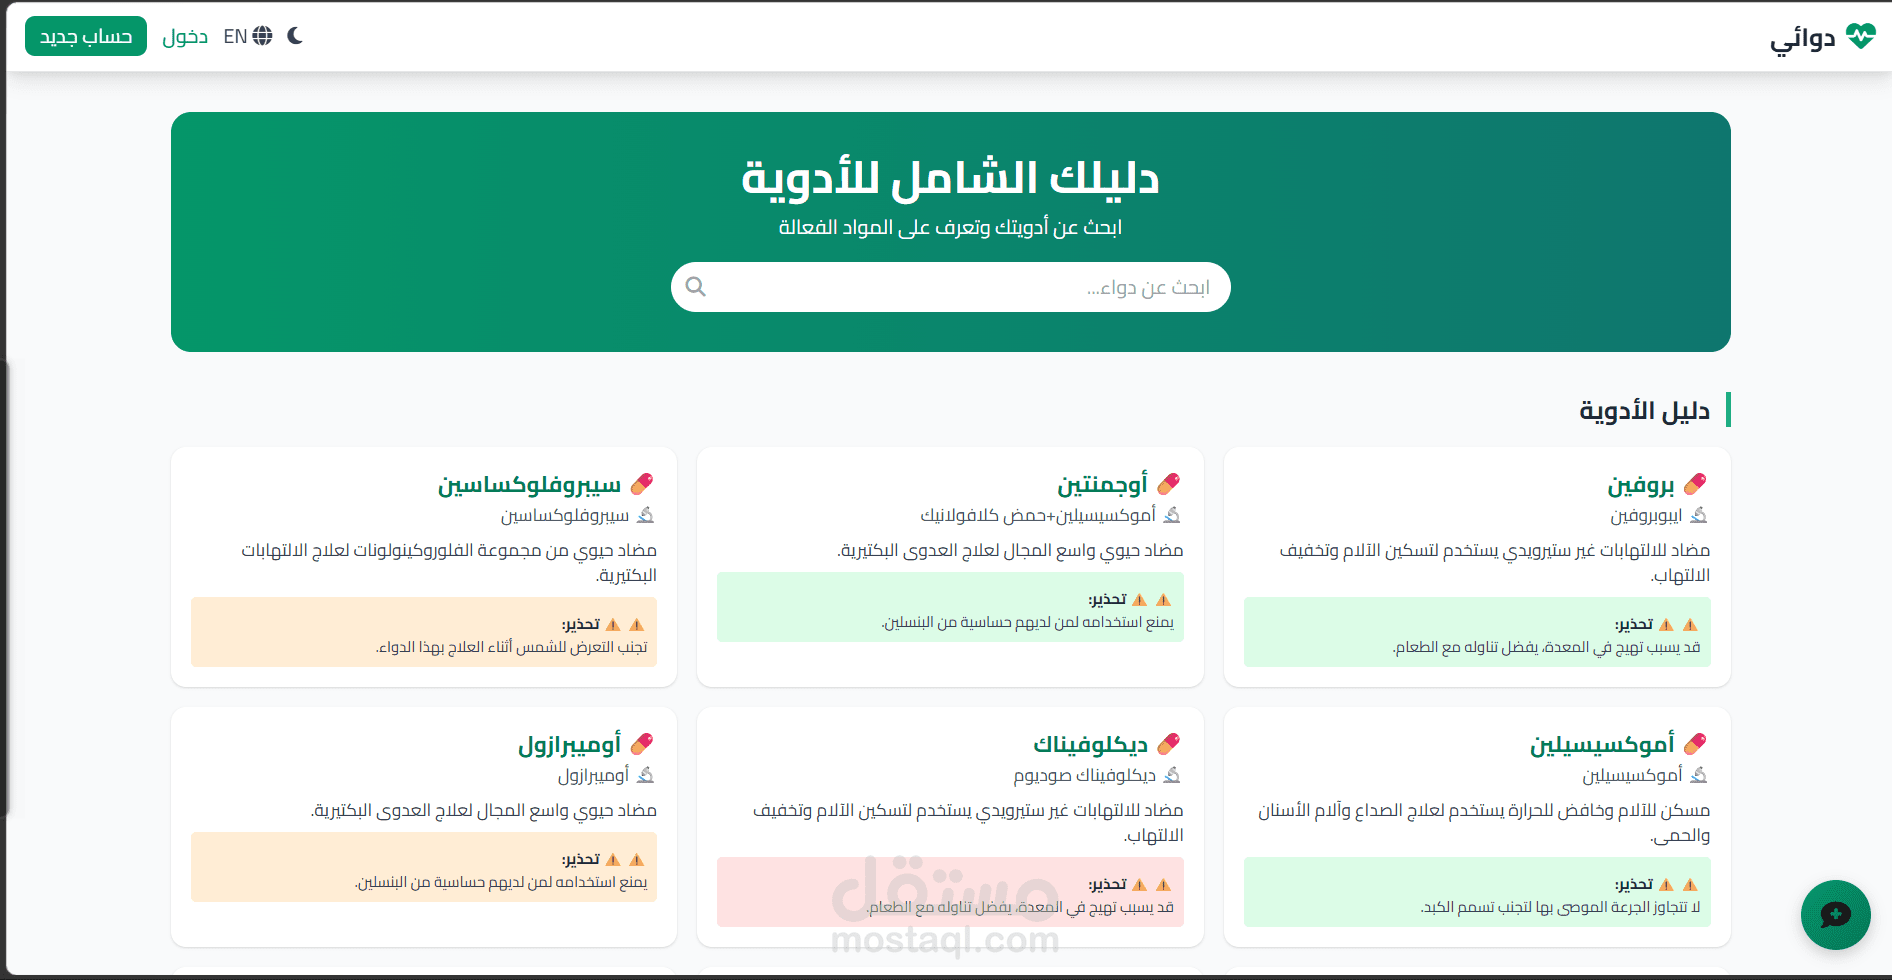Click the أوميبرازول penicillin allergy warning text

pos(501,883)
